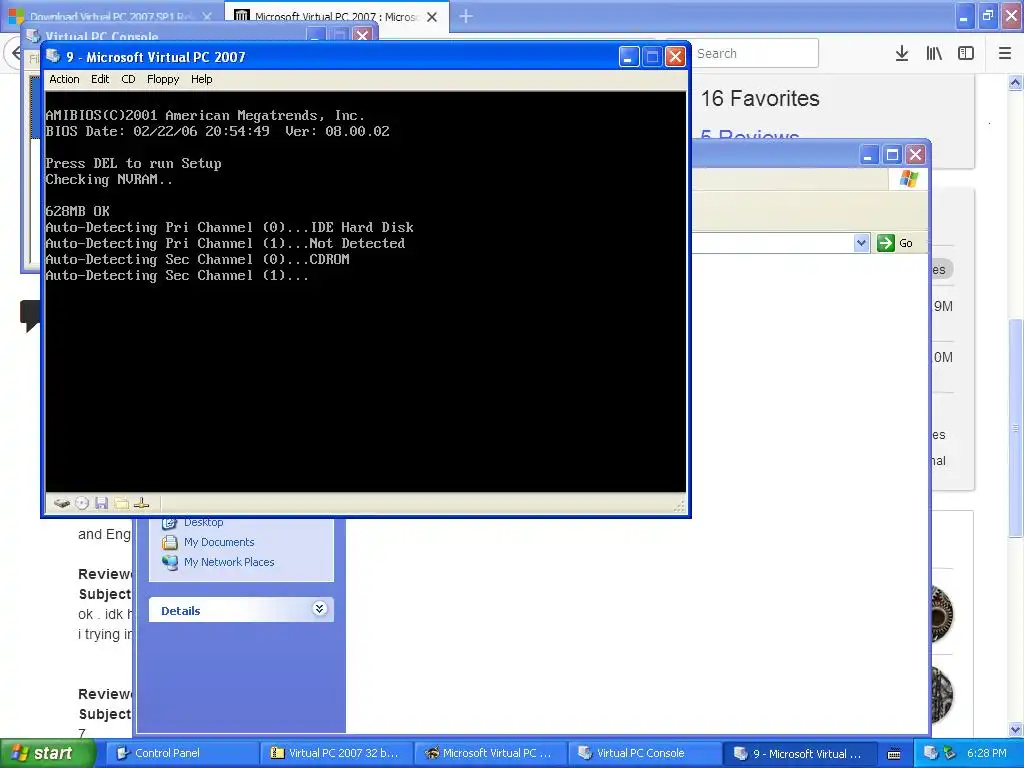Viewport: 1024px width, 768px height.
Task: Open Firefox hamburger menu
Action: point(1005,54)
